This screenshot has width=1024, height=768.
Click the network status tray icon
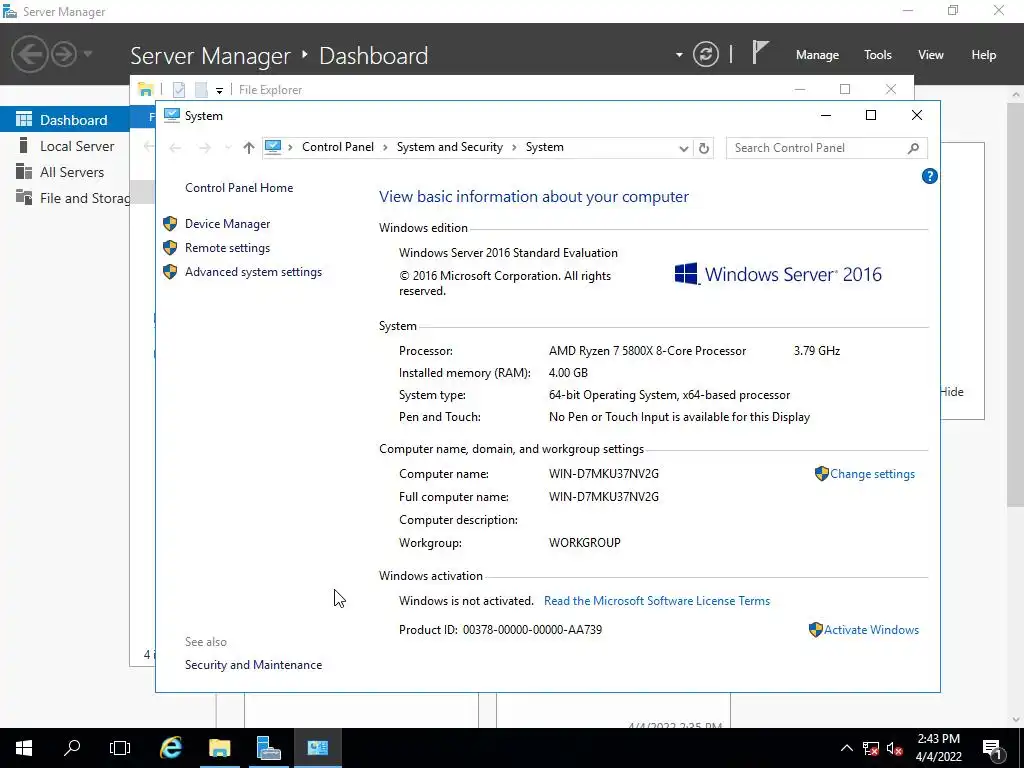pos(871,748)
